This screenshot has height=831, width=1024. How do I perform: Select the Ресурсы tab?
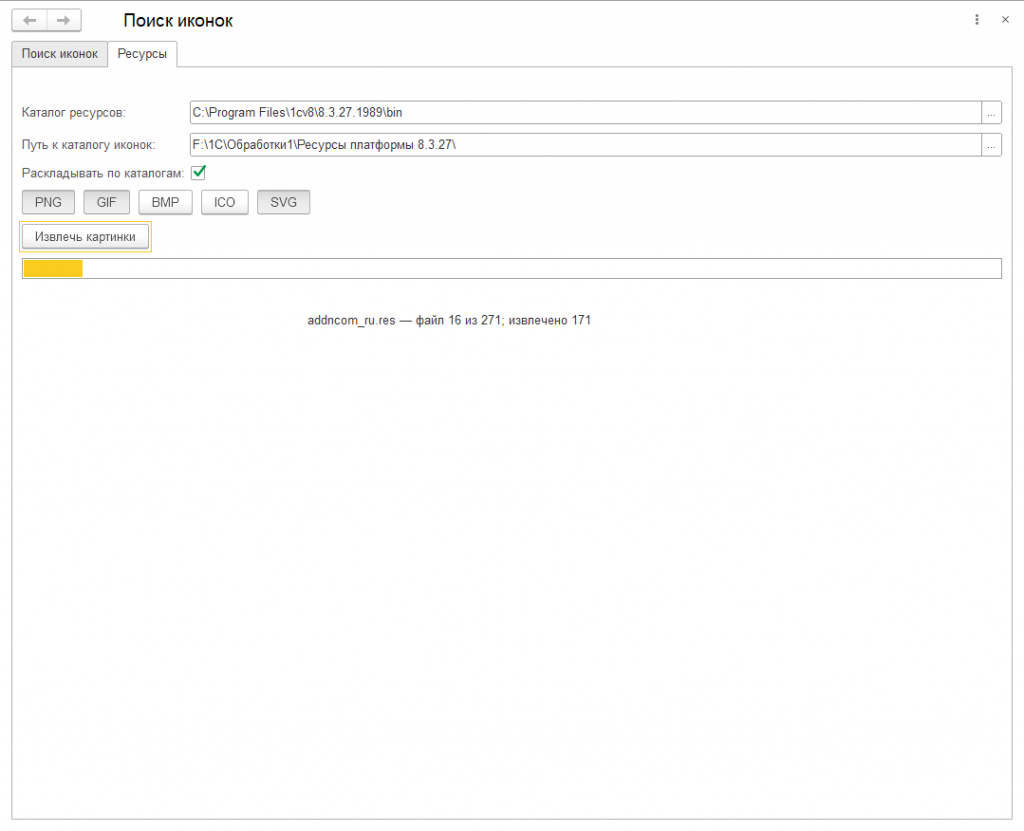[142, 54]
